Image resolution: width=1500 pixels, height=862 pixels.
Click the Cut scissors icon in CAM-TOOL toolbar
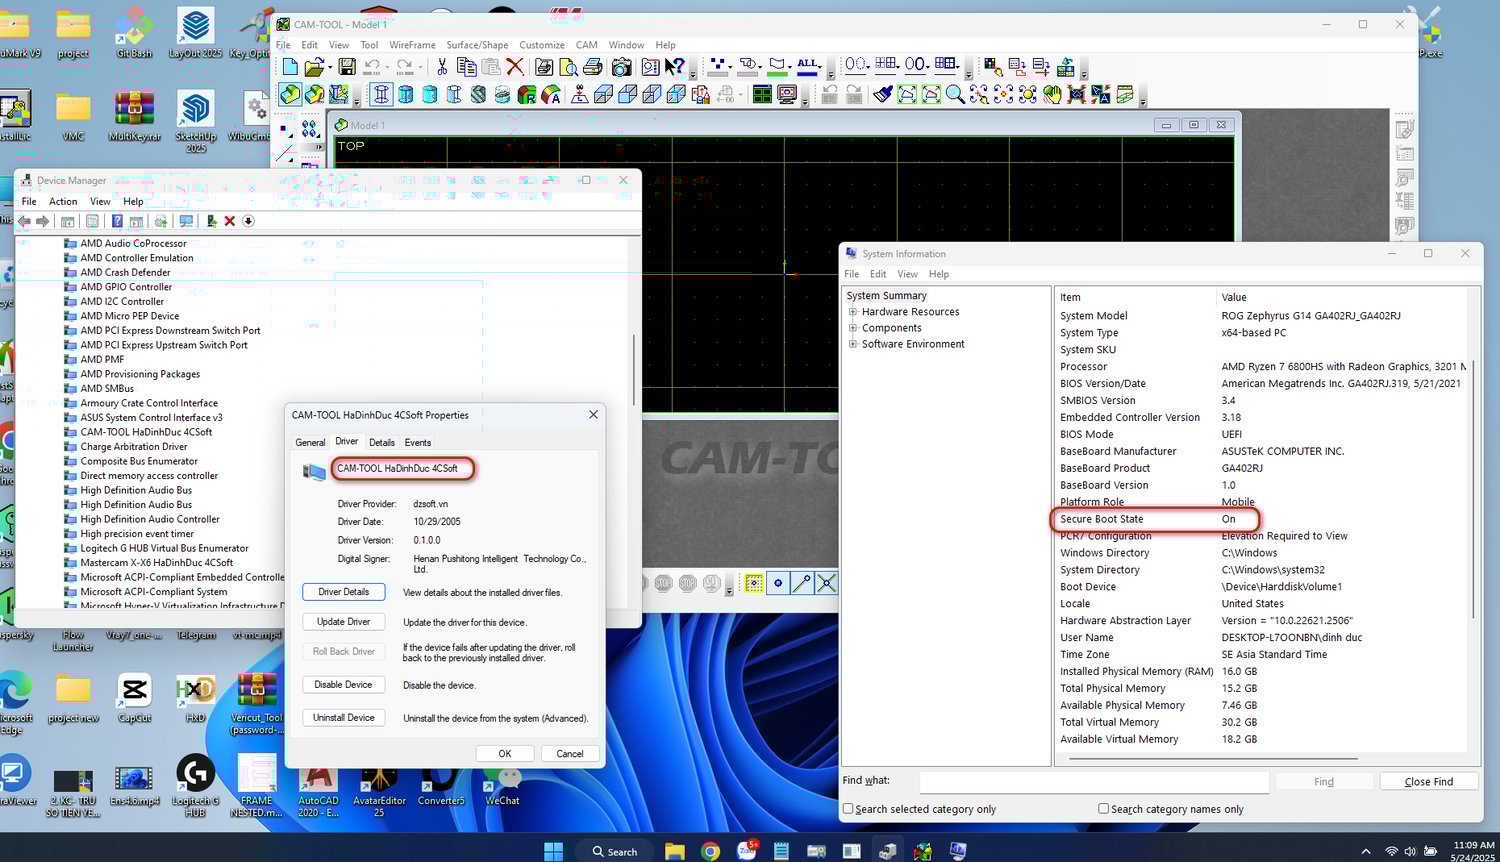(442, 67)
